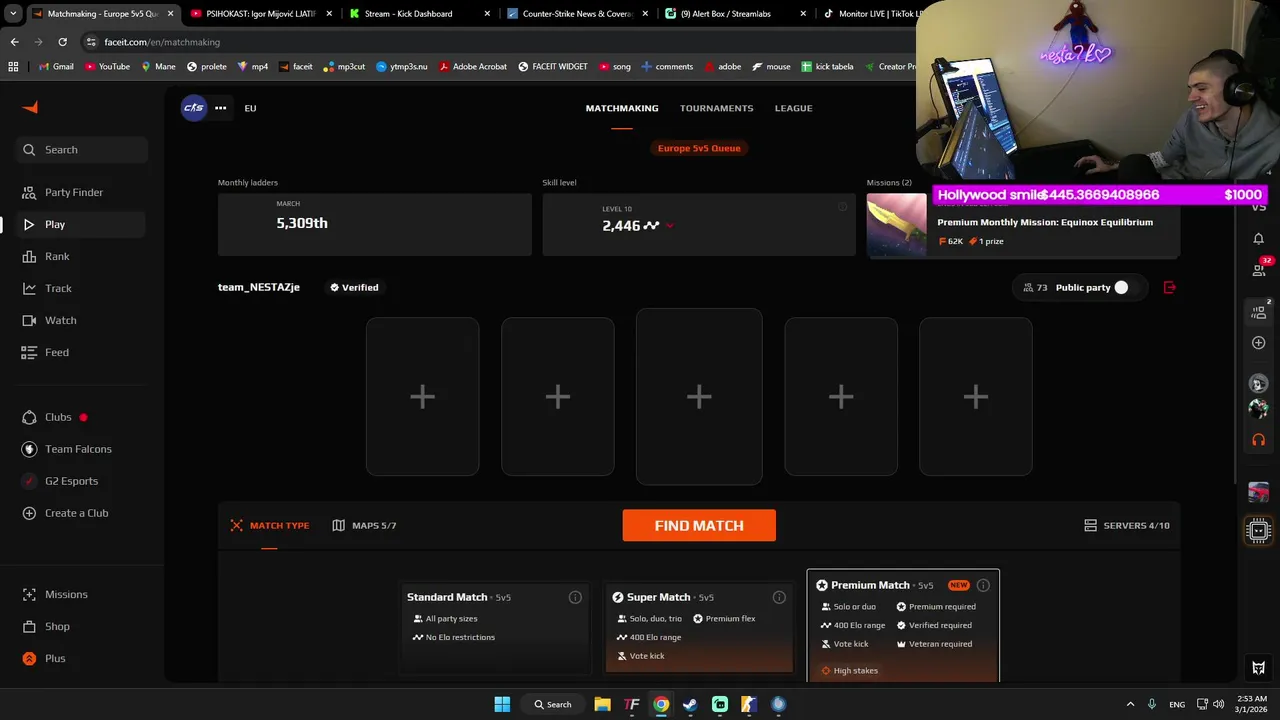Open the CS game selector icon
This screenshot has height=720, width=1280.
tap(194, 108)
